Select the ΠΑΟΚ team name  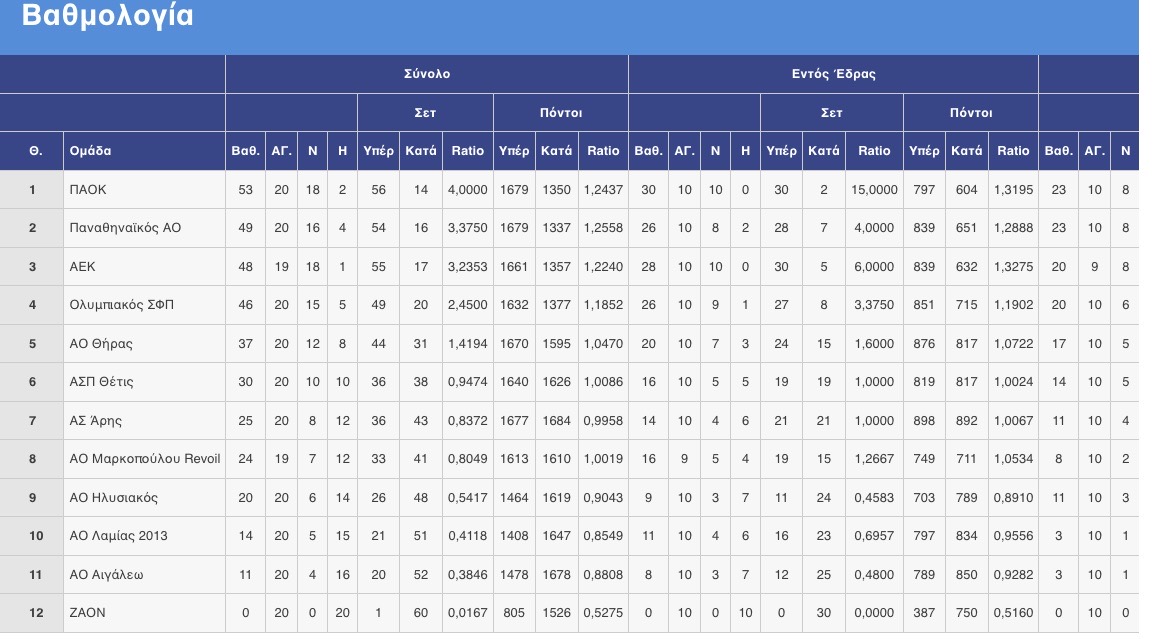tap(88, 189)
